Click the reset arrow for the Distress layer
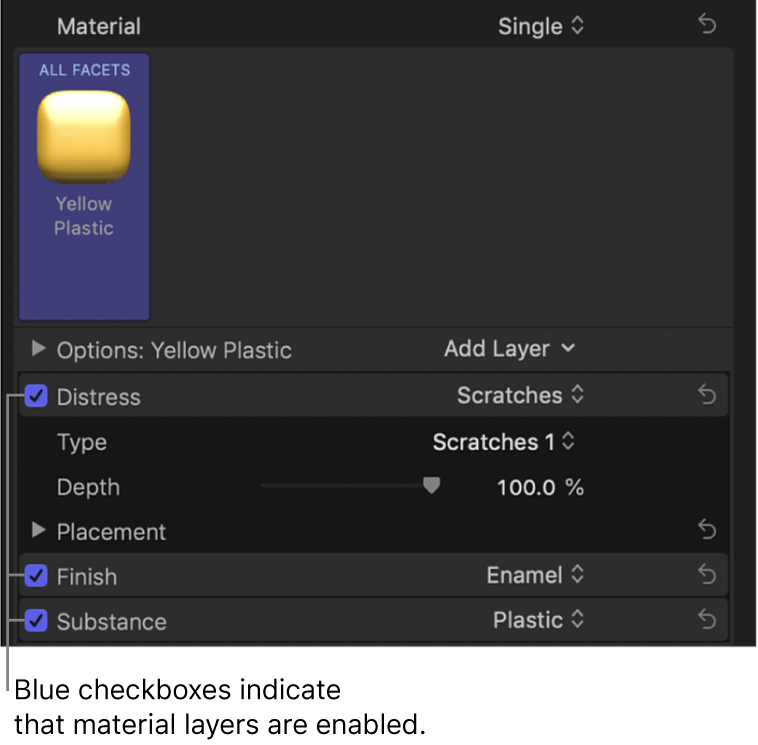 click(x=707, y=396)
